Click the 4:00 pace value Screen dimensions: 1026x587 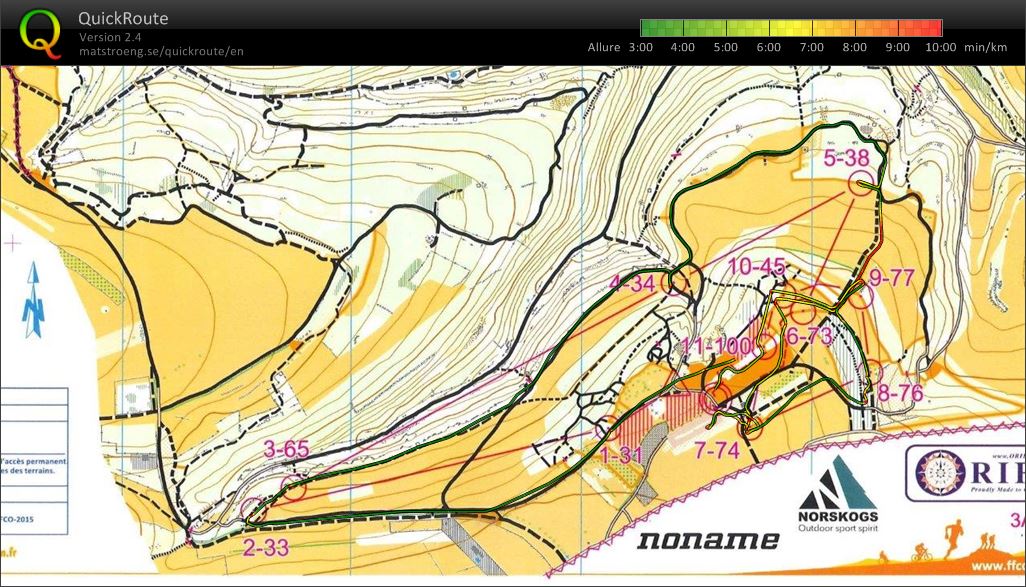(682, 47)
